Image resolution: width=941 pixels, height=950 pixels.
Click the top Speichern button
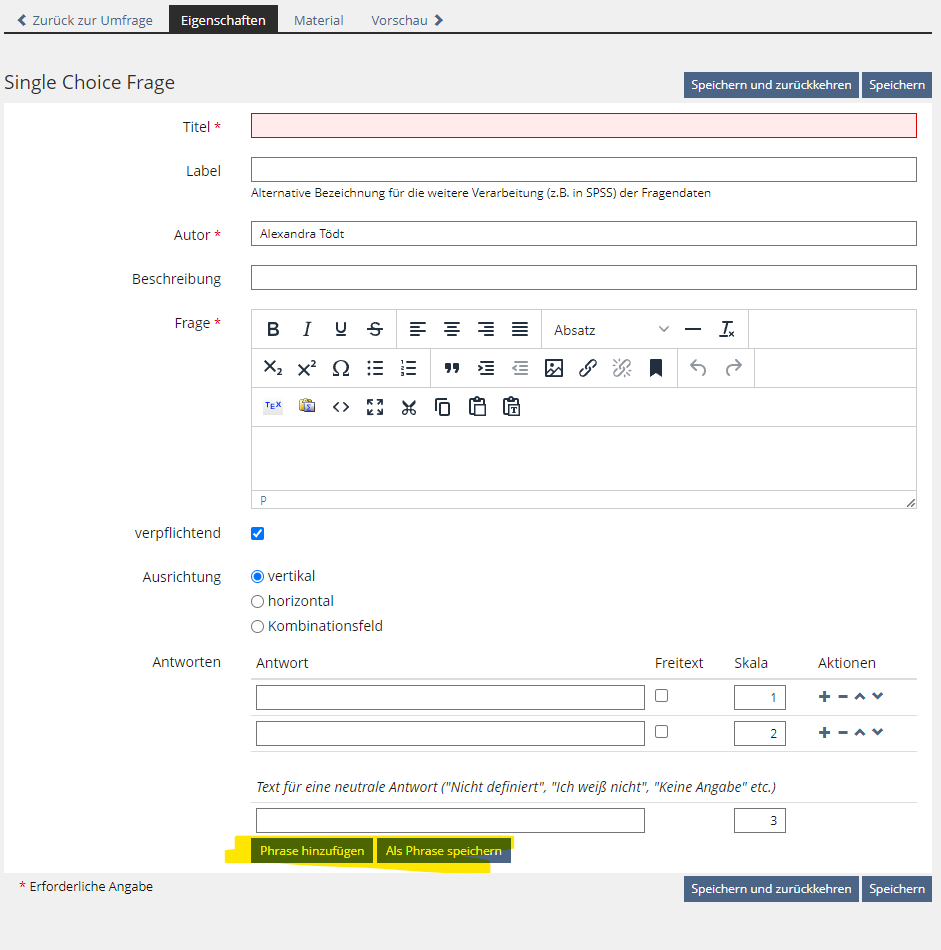(896, 85)
